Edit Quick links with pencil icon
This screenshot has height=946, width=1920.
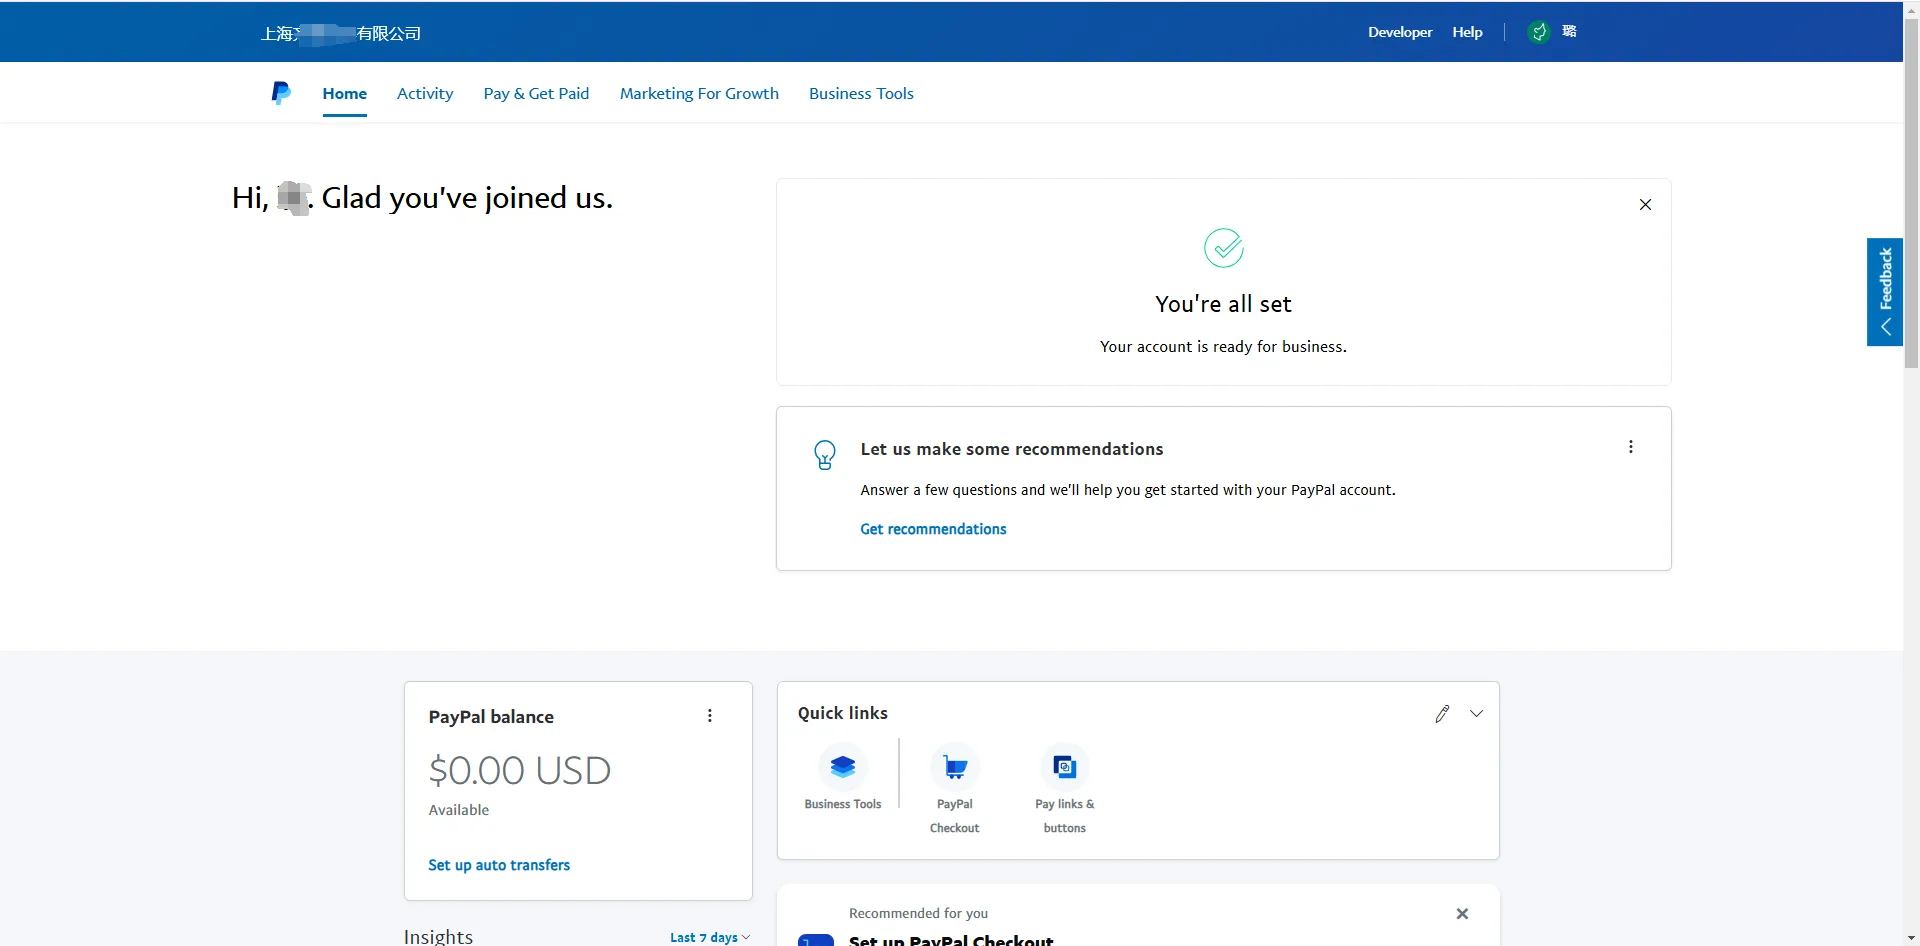pyautogui.click(x=1442, y=713)
